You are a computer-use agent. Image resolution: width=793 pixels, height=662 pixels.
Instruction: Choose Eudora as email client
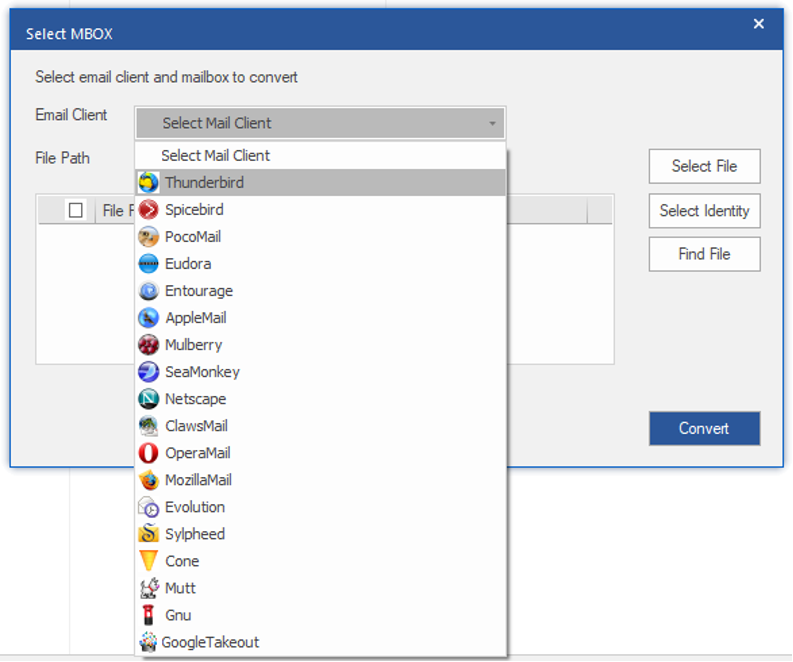coord(320,263)
